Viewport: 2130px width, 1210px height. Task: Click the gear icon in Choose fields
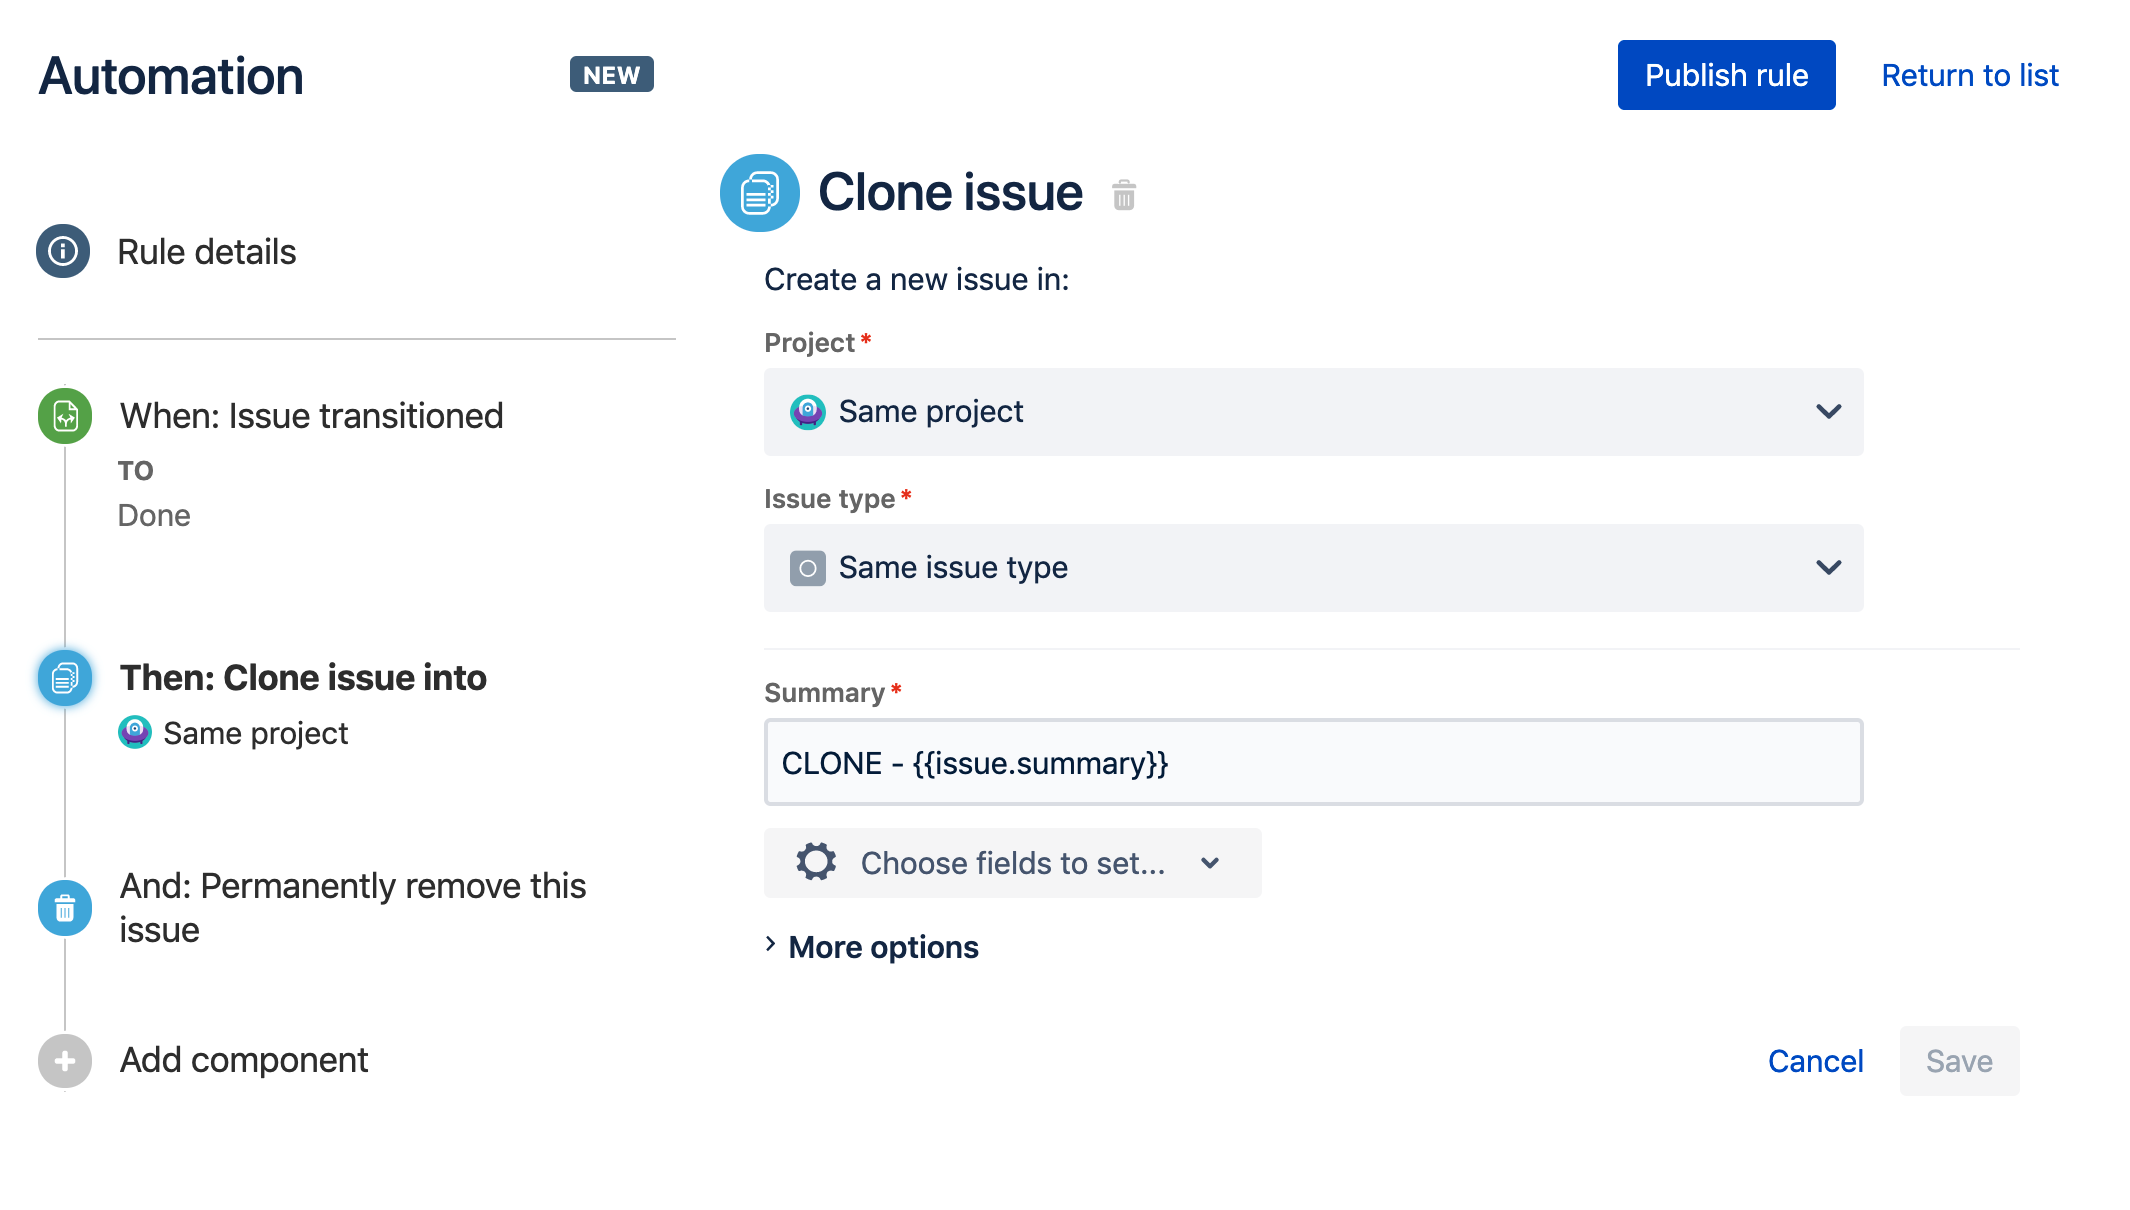click(816, 862)
